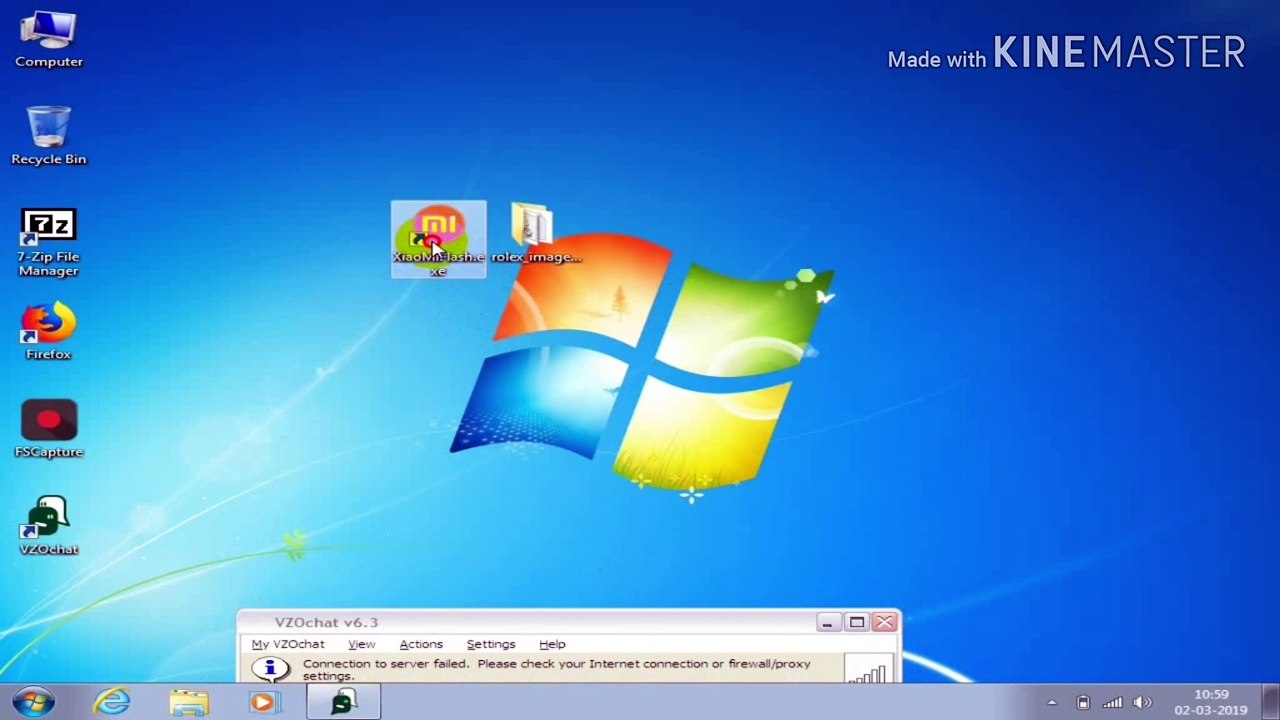The width and height of the screenshot is (1280, 720).
Task: Open the Windows Start menu
Action: click(x=33, y=702)
